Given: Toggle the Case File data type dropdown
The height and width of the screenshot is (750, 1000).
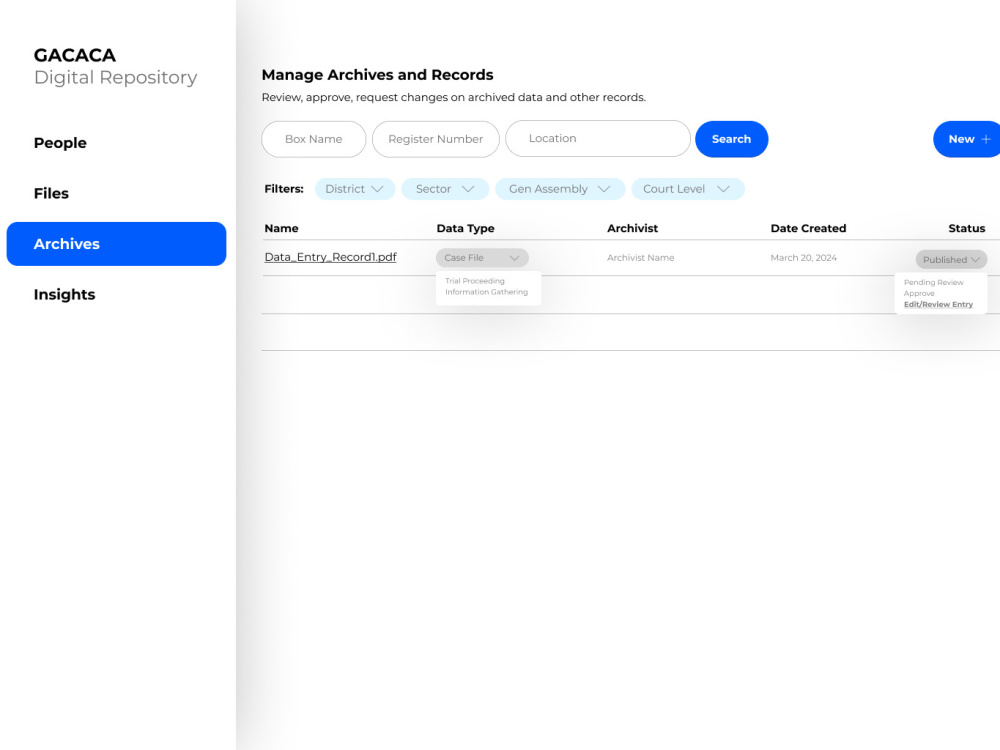Looking at the screenshot, I should pyautogui.click(x=482, y=258).
